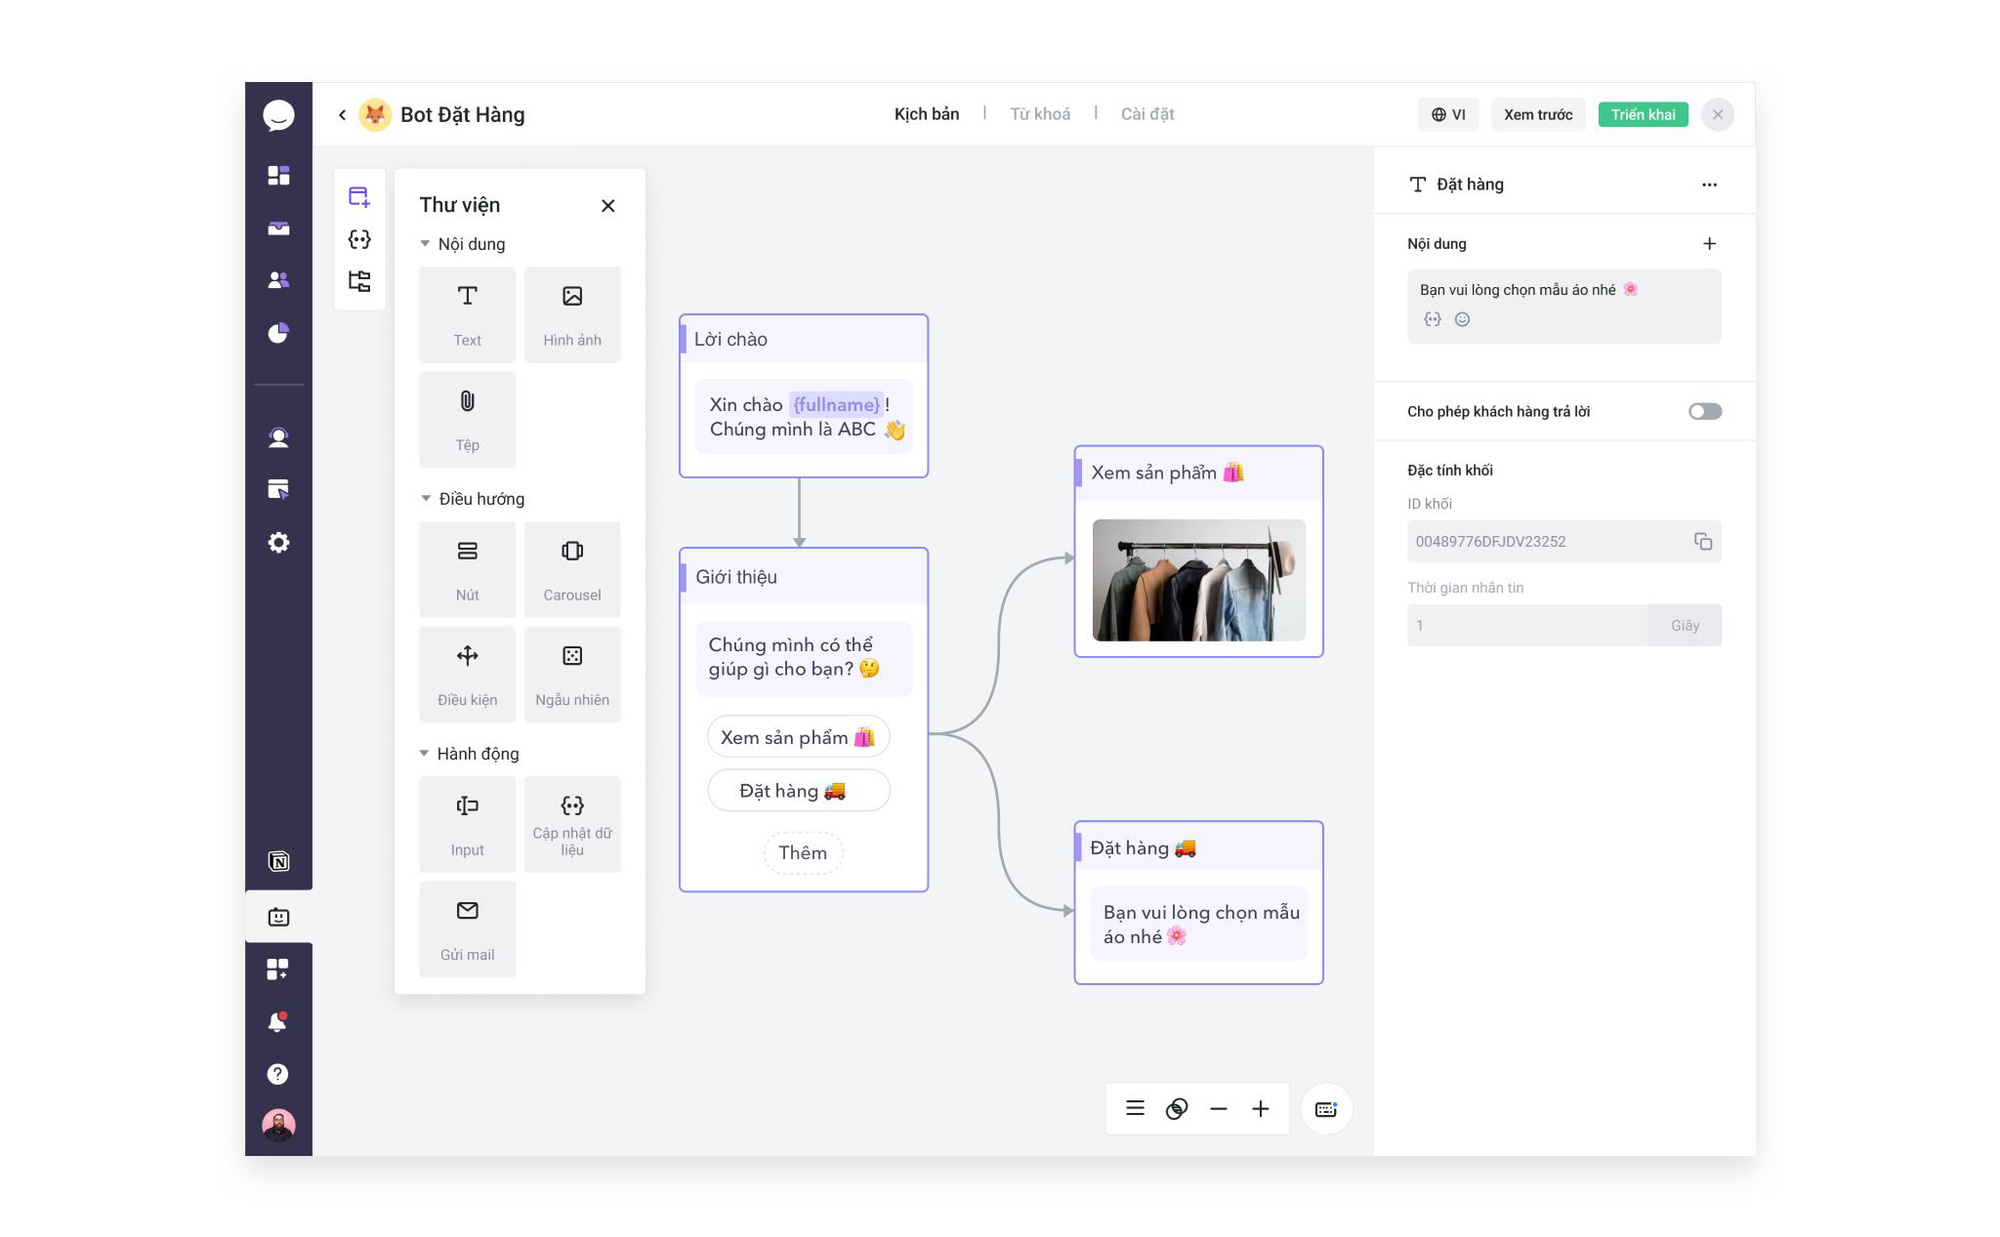Collapse the Hành động section
The width and height of the screenshot is (2000, 1237).
(x=425, y=753)
